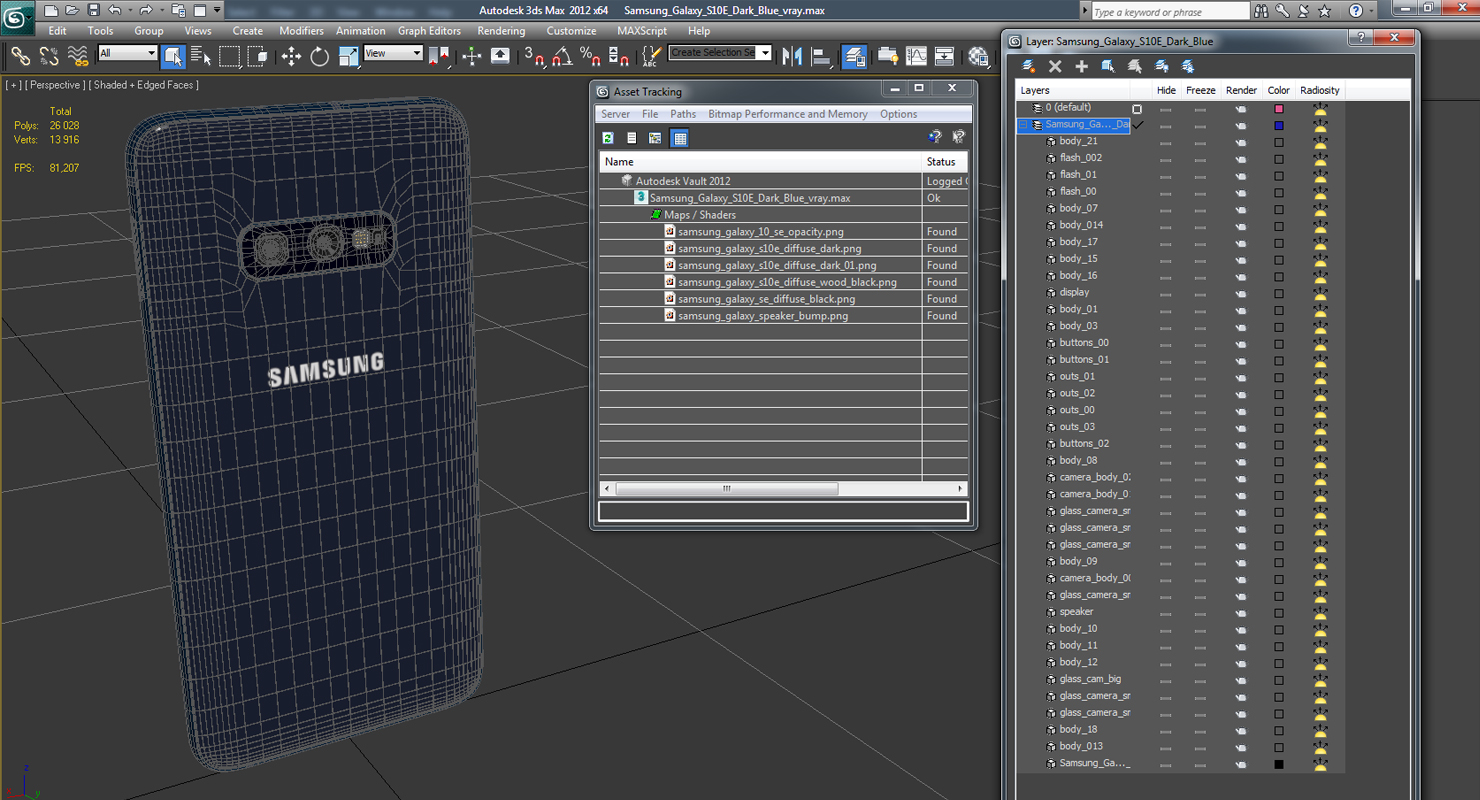This screenshot has height=800, width=1480.
Task: Click the Radiosity column header
Action: (x=1320, y=90)
